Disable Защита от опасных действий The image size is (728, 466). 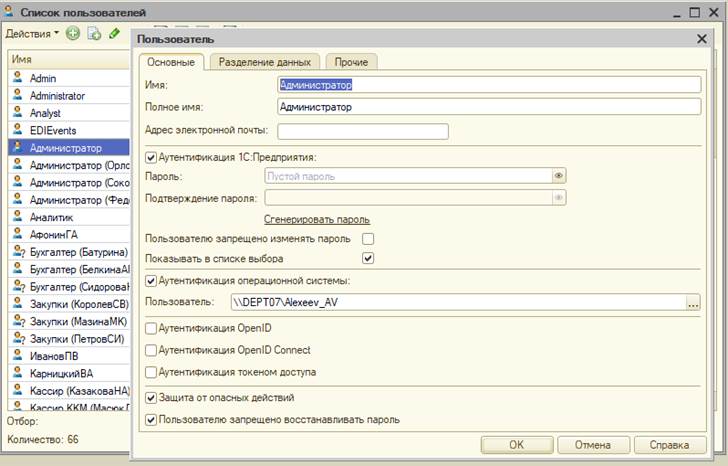pyautogui.click(x=152, y=398)
